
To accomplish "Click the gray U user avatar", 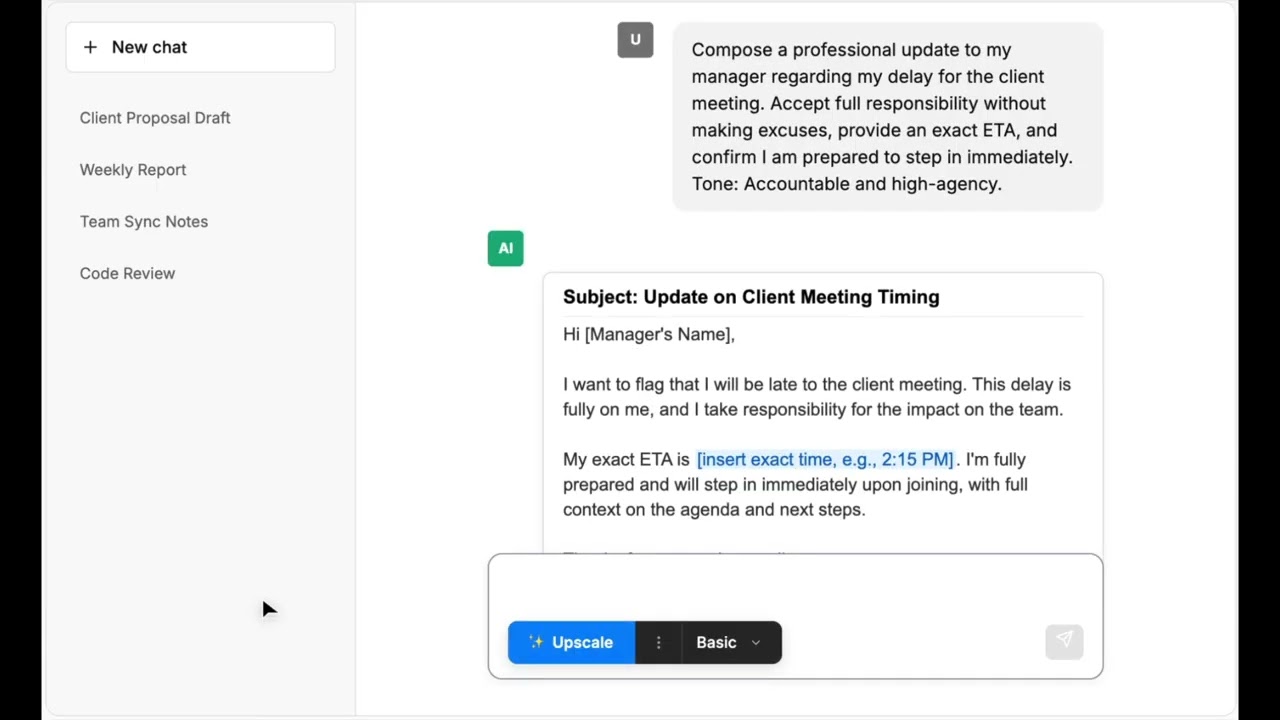I will (x=635, y=40).
